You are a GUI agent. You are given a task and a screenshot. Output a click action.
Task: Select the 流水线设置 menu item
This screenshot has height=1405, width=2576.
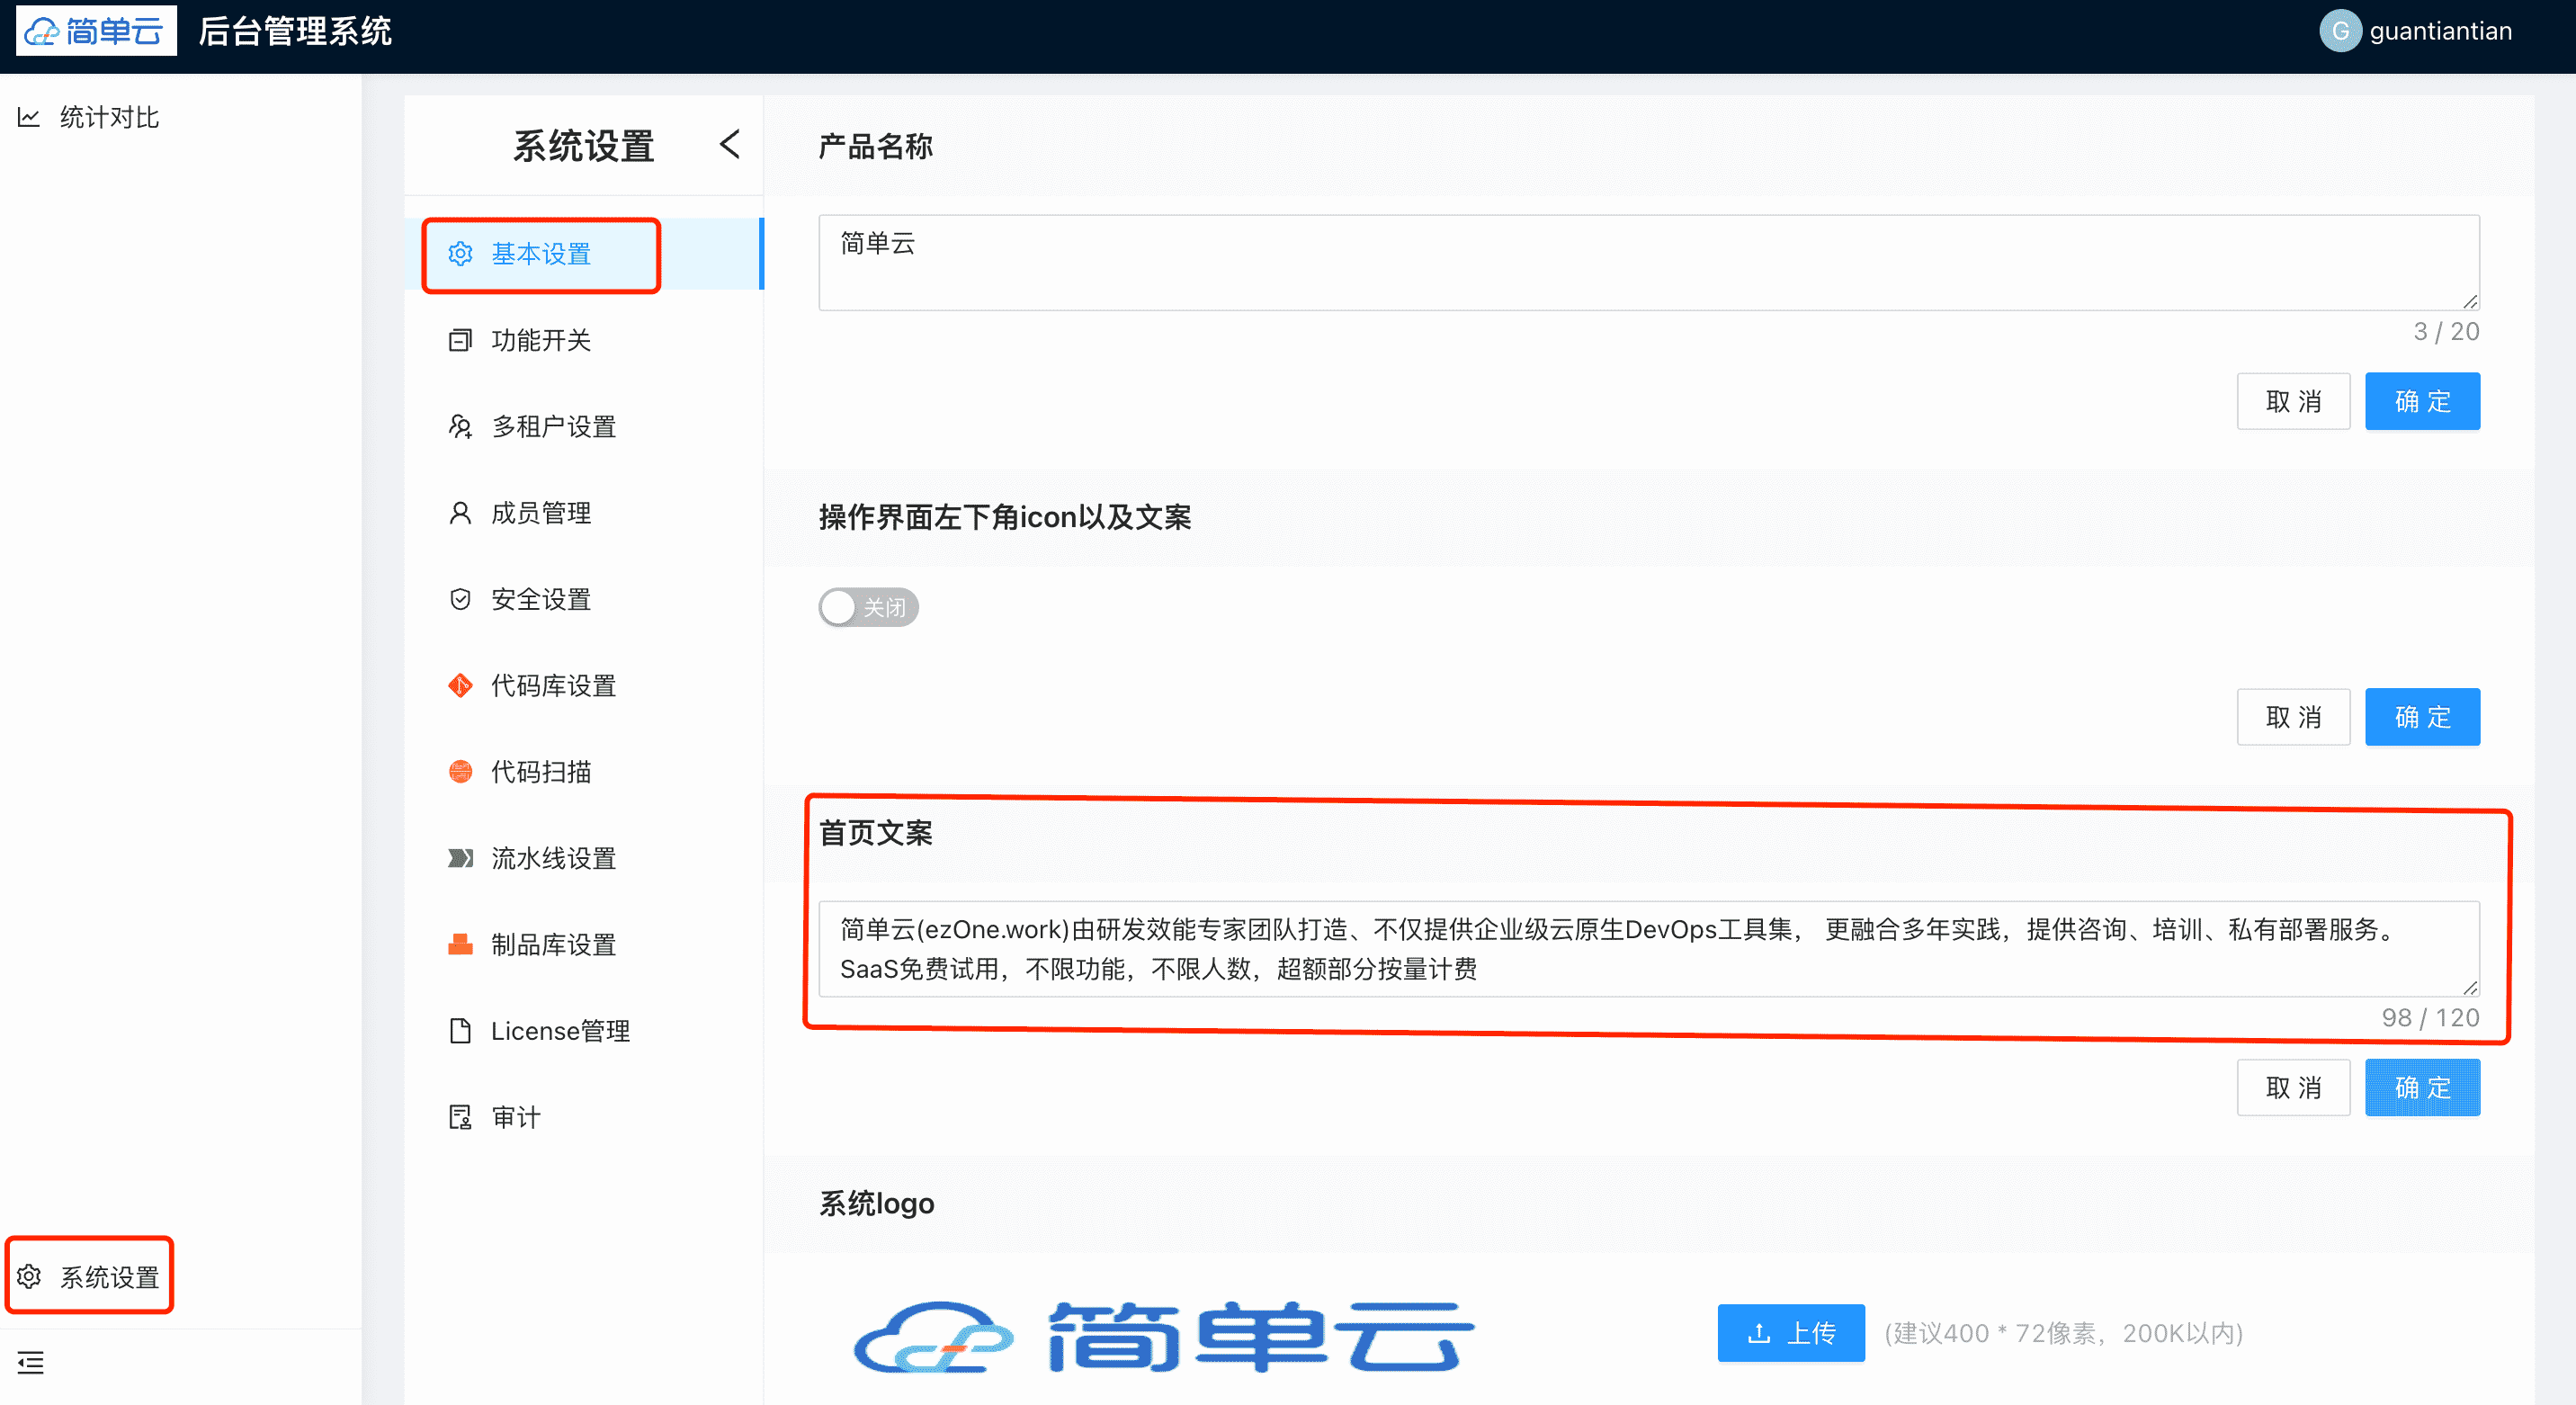click(584, 858)
